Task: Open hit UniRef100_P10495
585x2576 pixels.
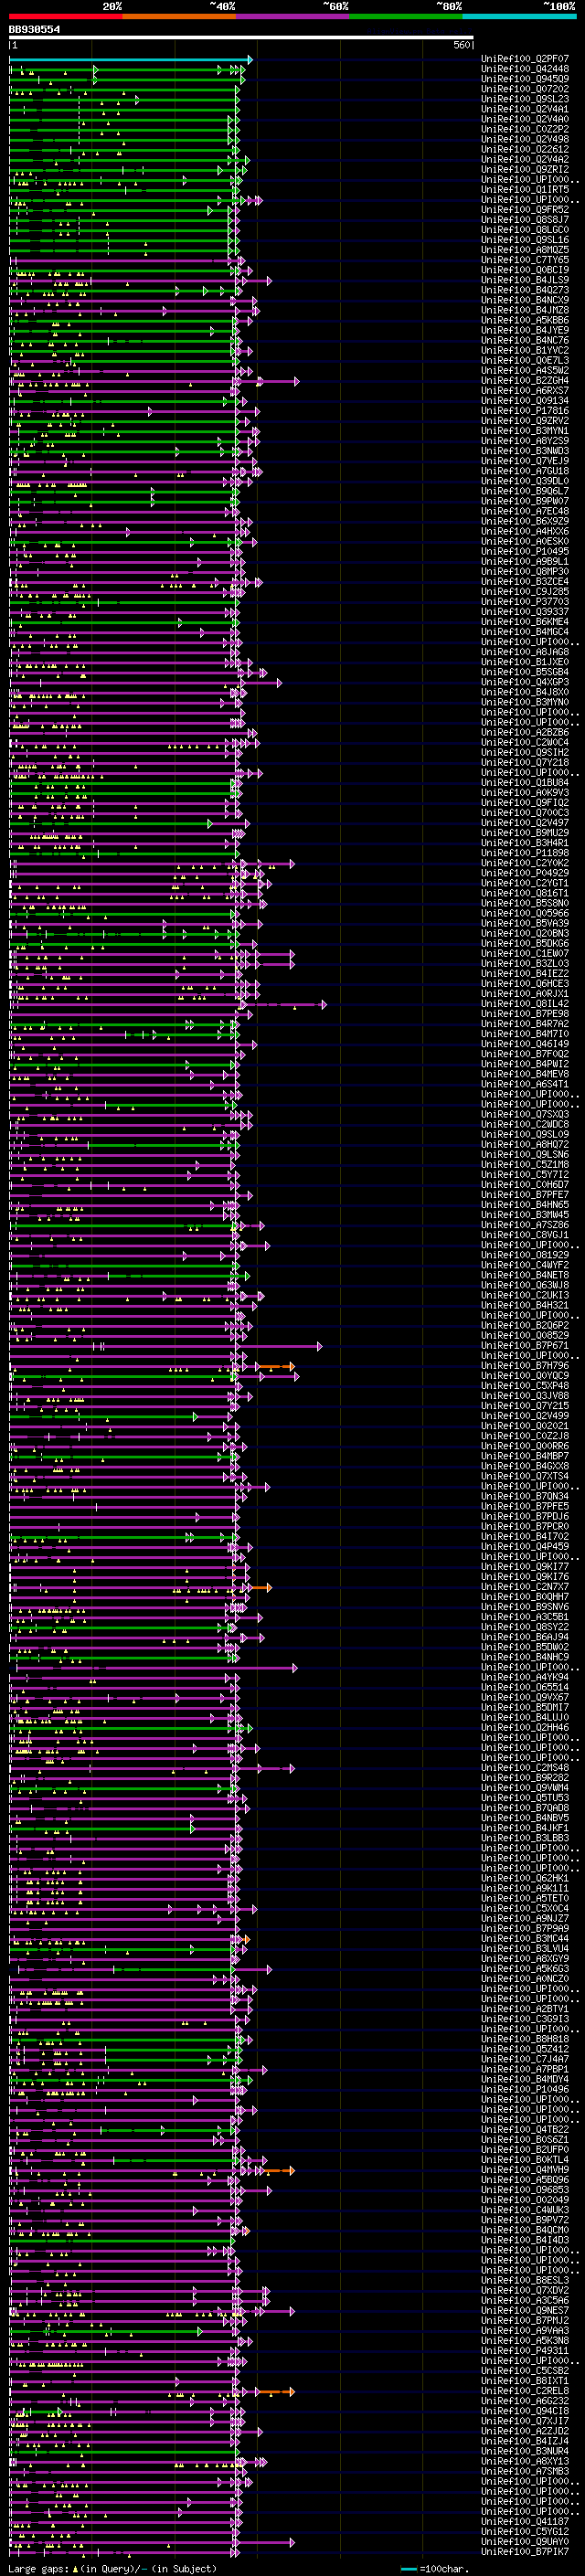Action: pos(524,551)
